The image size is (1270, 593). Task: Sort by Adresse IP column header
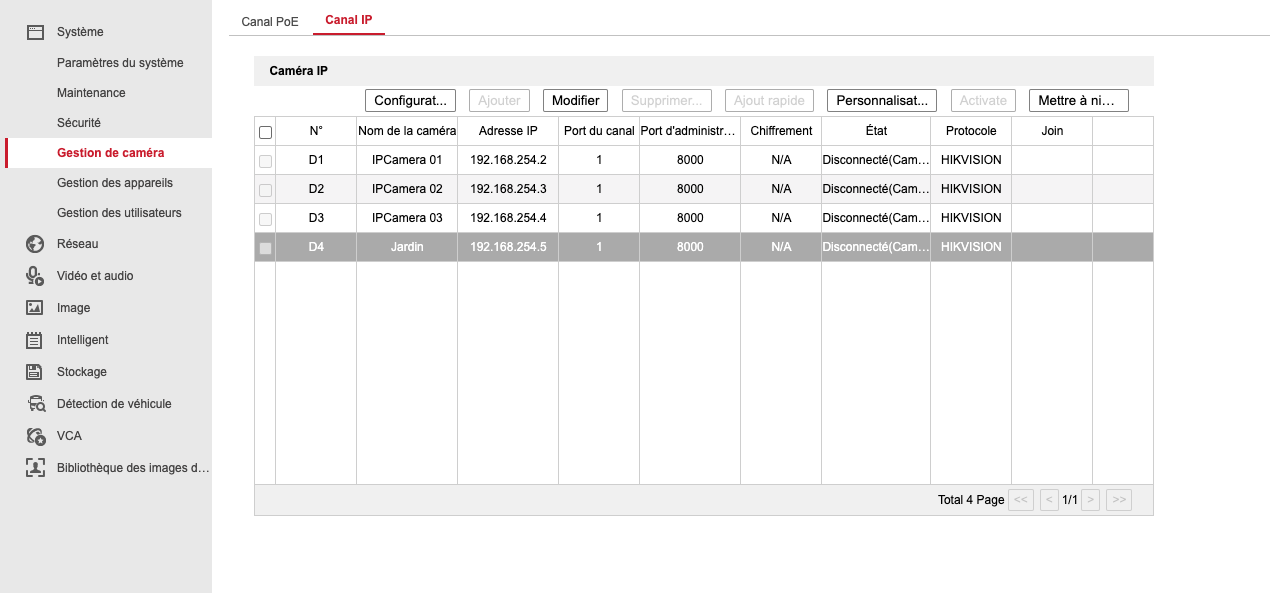point(508,131)
